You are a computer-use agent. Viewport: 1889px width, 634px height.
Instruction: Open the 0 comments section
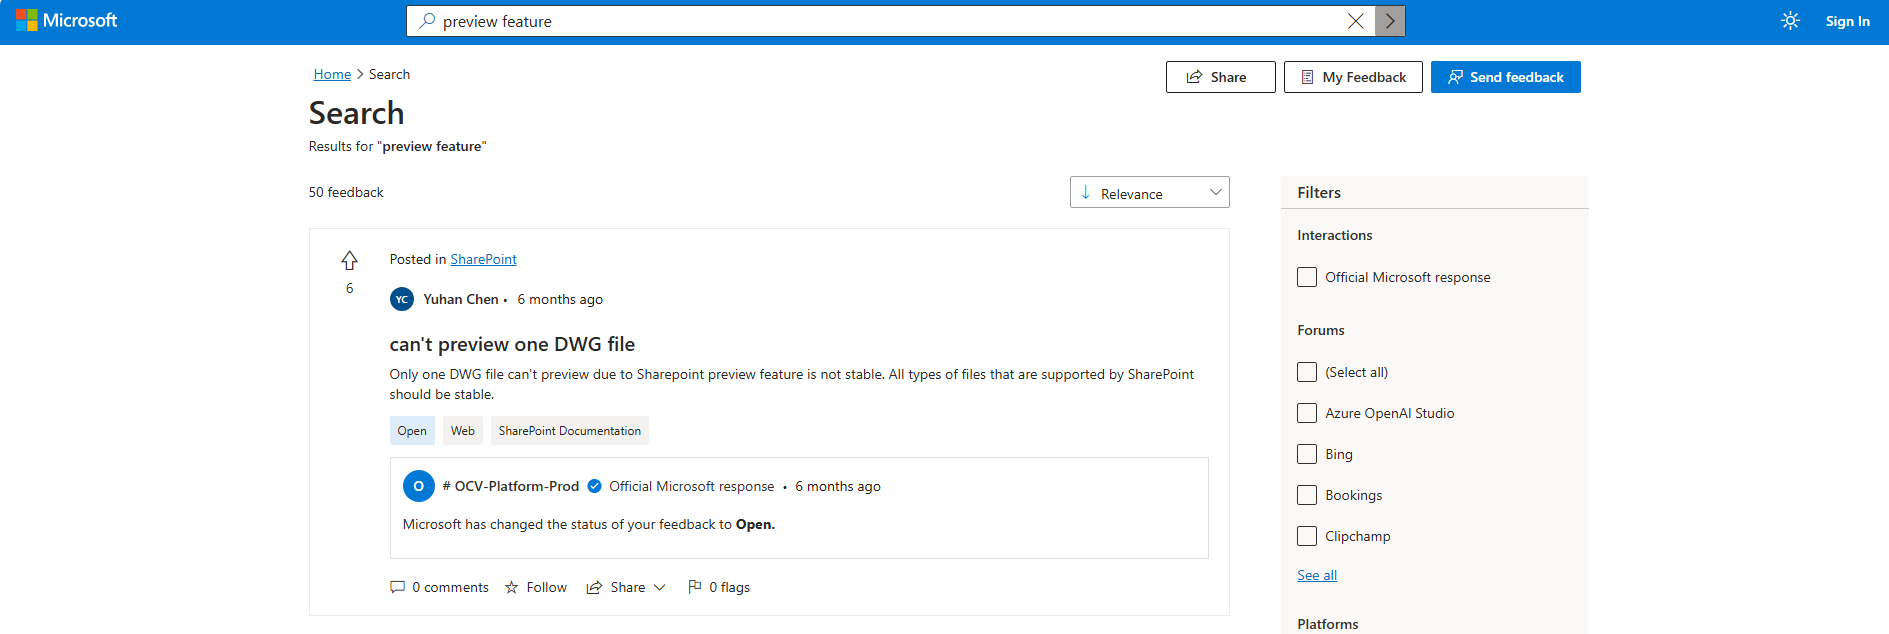point(439,587)
